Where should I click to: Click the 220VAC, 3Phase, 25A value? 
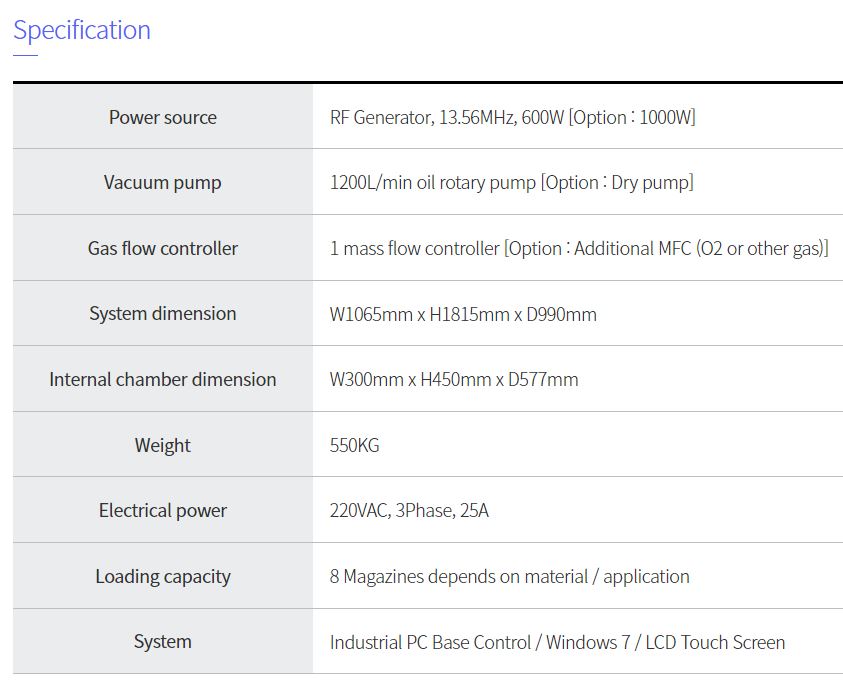(x=409, y=511)
